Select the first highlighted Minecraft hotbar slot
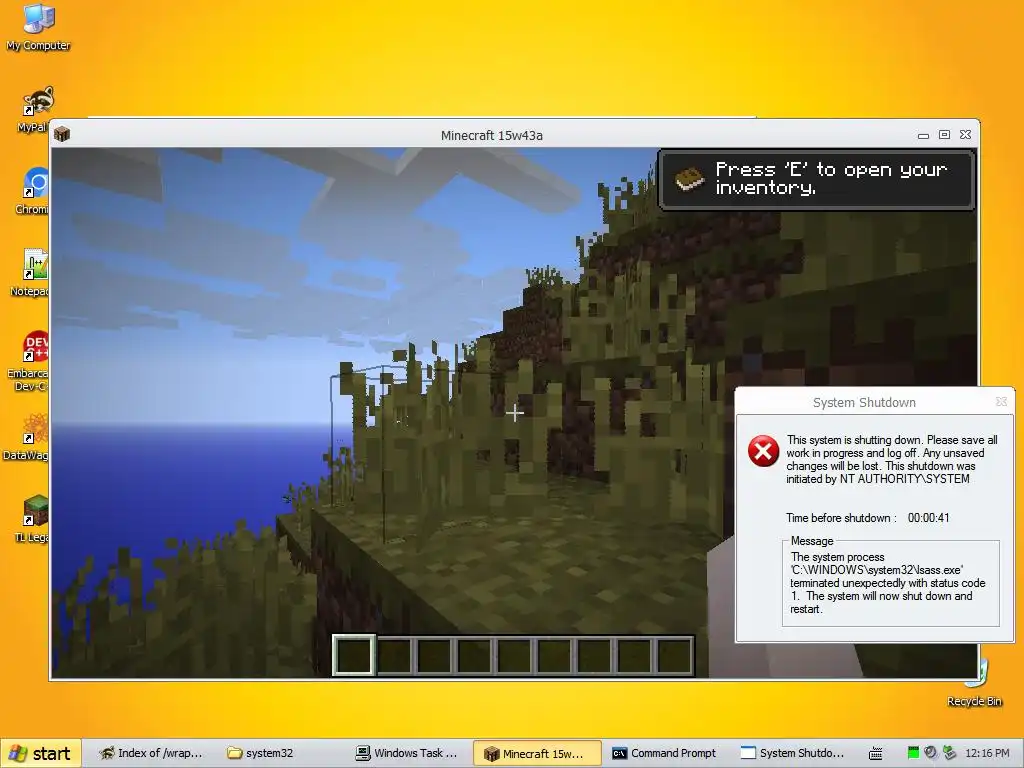1024x768 pixels. (x=354, y=655)
